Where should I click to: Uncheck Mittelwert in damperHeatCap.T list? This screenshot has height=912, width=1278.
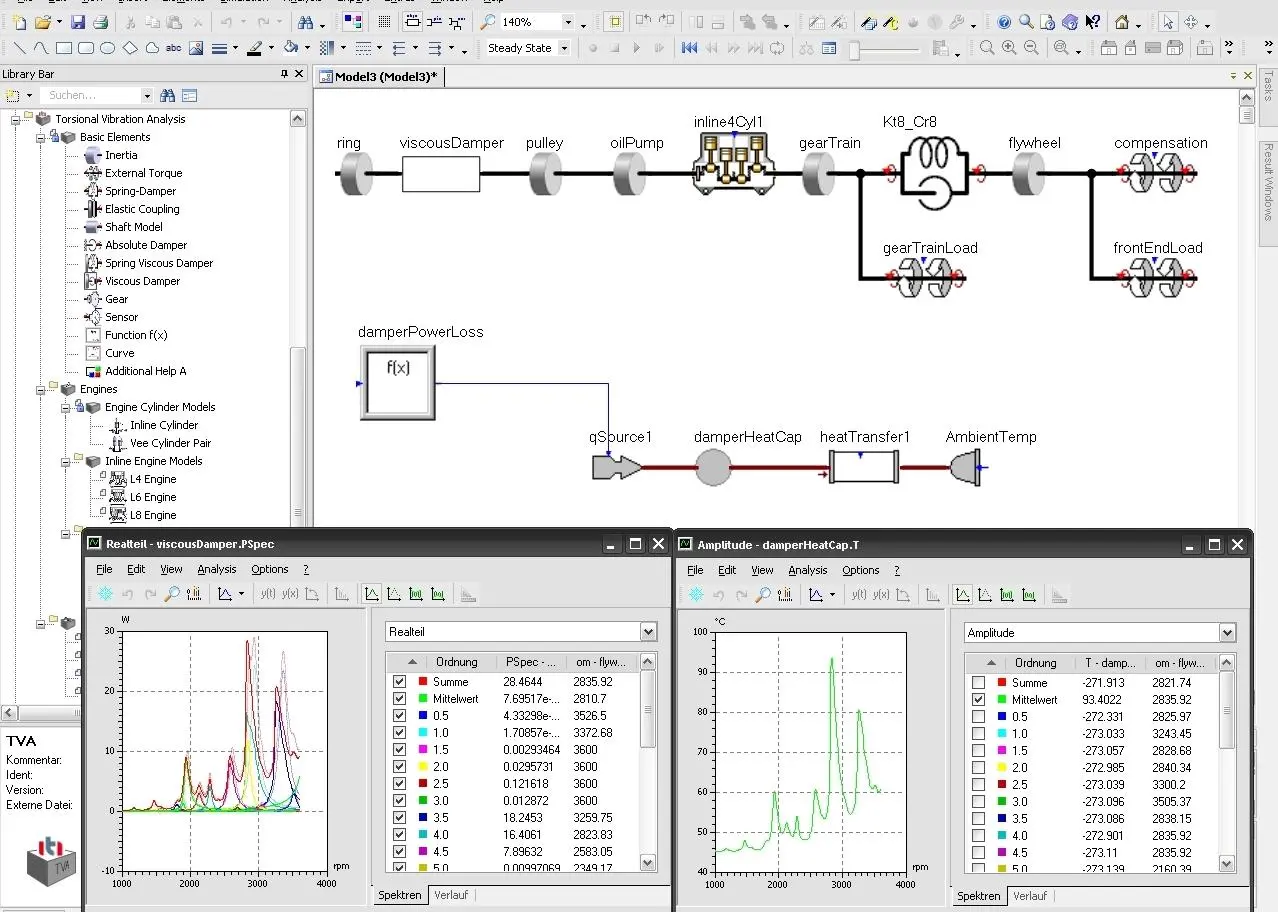point(978,700)
